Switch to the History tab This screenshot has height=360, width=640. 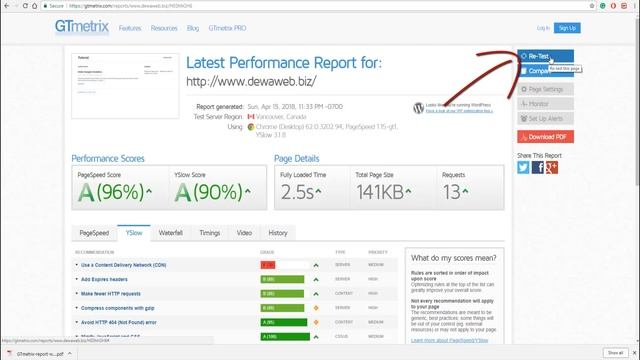pos(278,233)
